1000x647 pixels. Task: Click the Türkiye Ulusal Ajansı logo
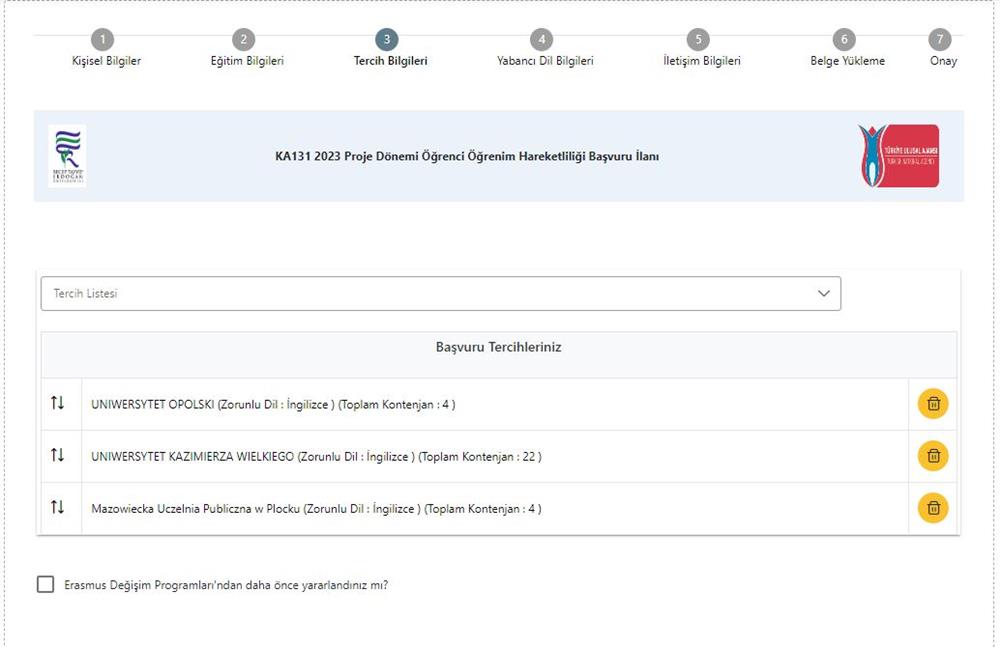[899, 156]
